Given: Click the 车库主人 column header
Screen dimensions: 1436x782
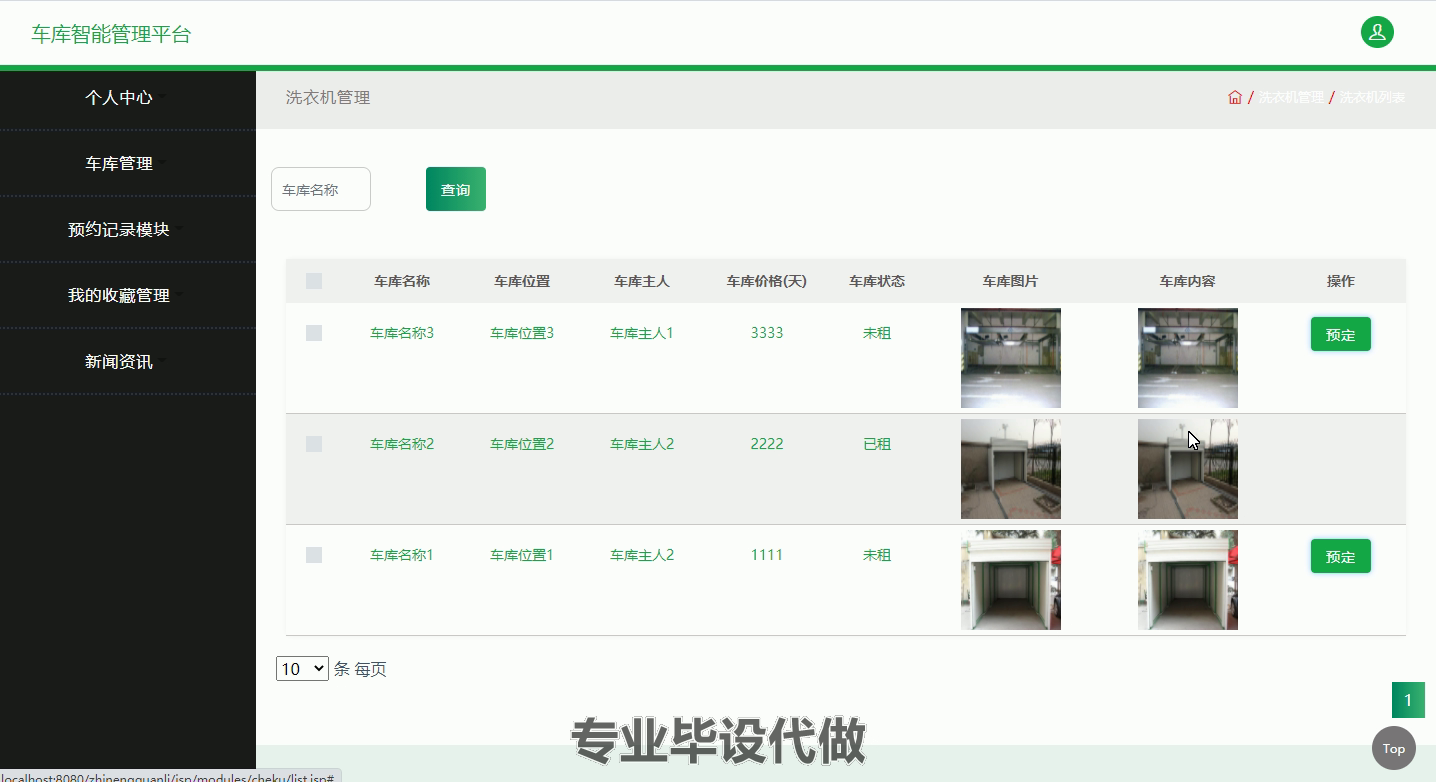Looking at the screenshot, I should coord(642,281).
